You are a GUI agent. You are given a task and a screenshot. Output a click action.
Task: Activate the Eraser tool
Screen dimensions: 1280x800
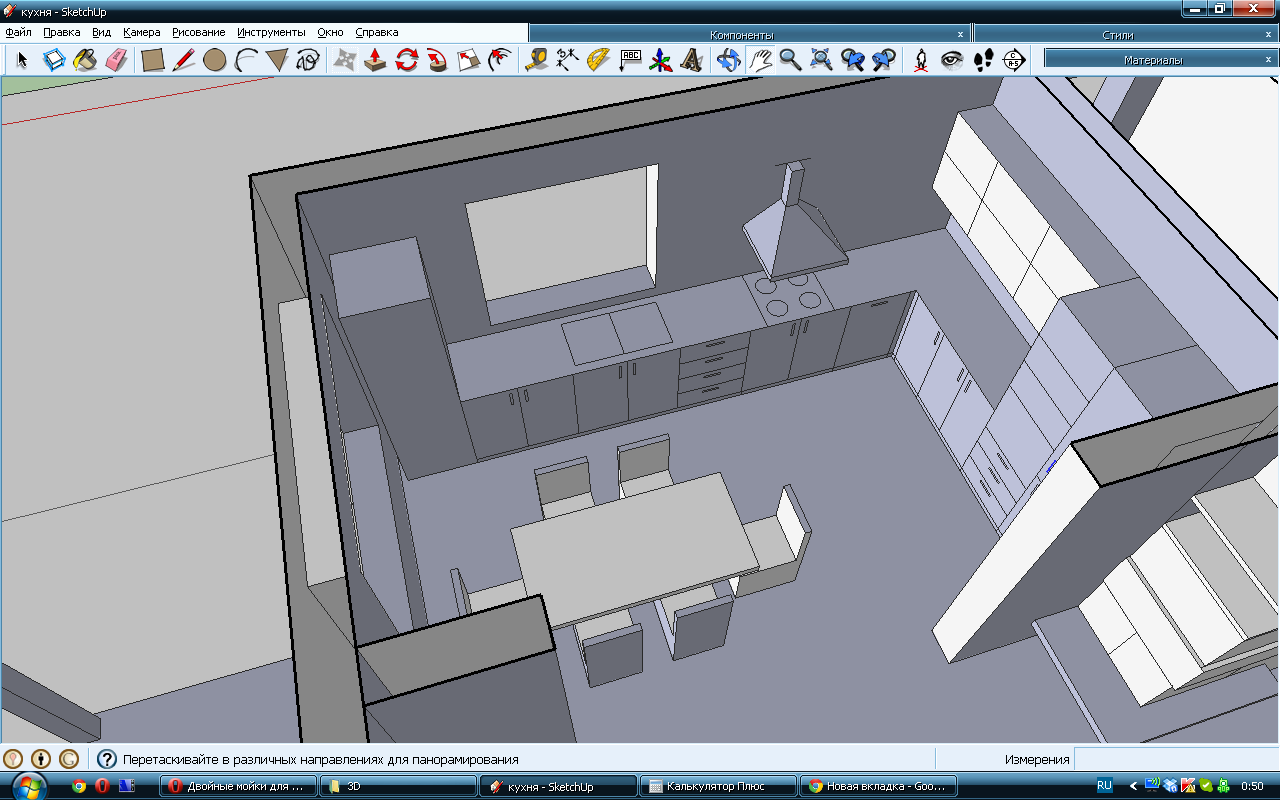click(117, 60)
